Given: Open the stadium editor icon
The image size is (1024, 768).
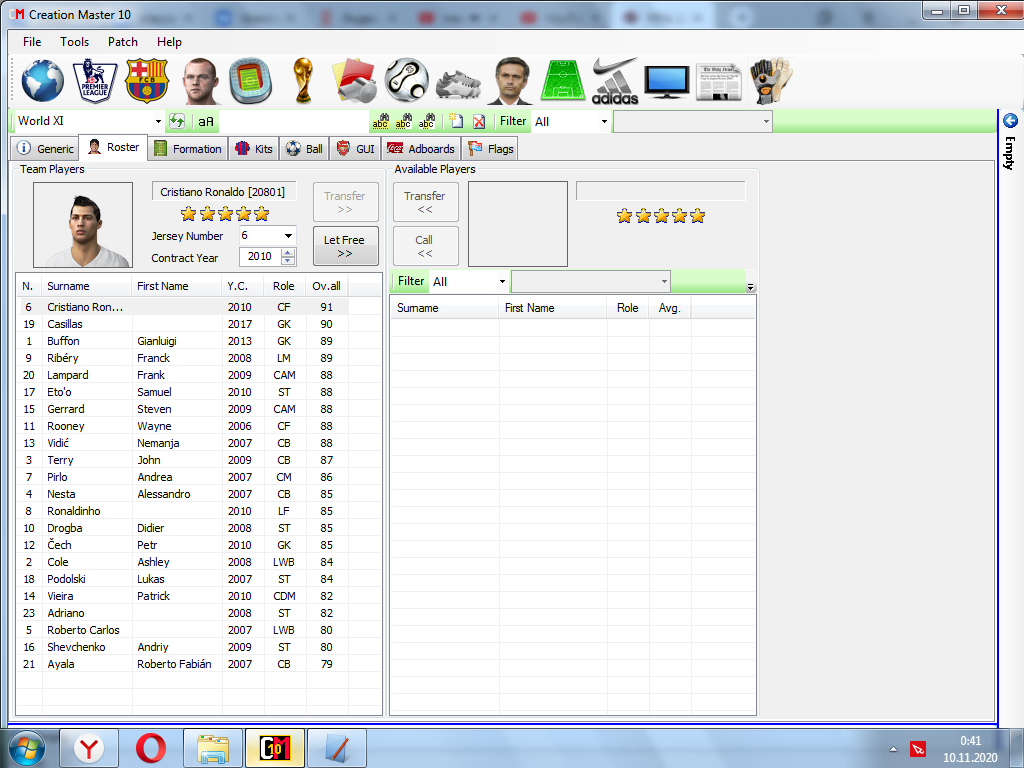Looking at the screenshot, I should pyautogui.click(x=250, y=80).
